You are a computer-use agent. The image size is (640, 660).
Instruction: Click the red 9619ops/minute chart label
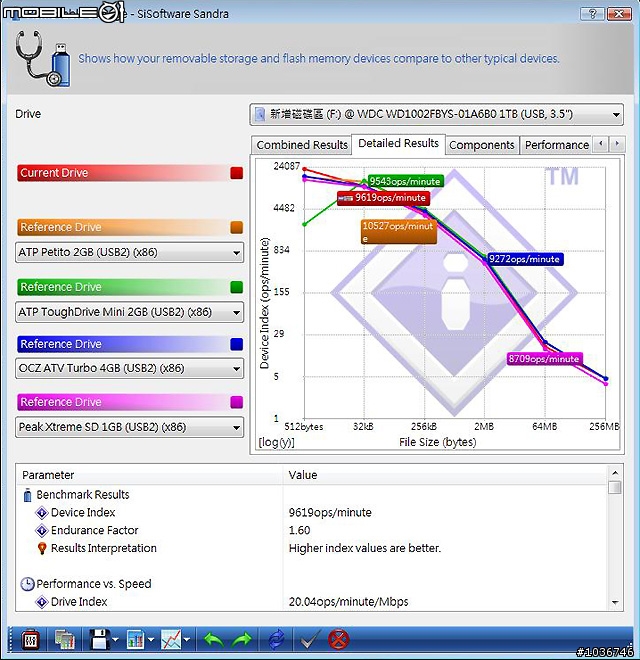point(384,198)
